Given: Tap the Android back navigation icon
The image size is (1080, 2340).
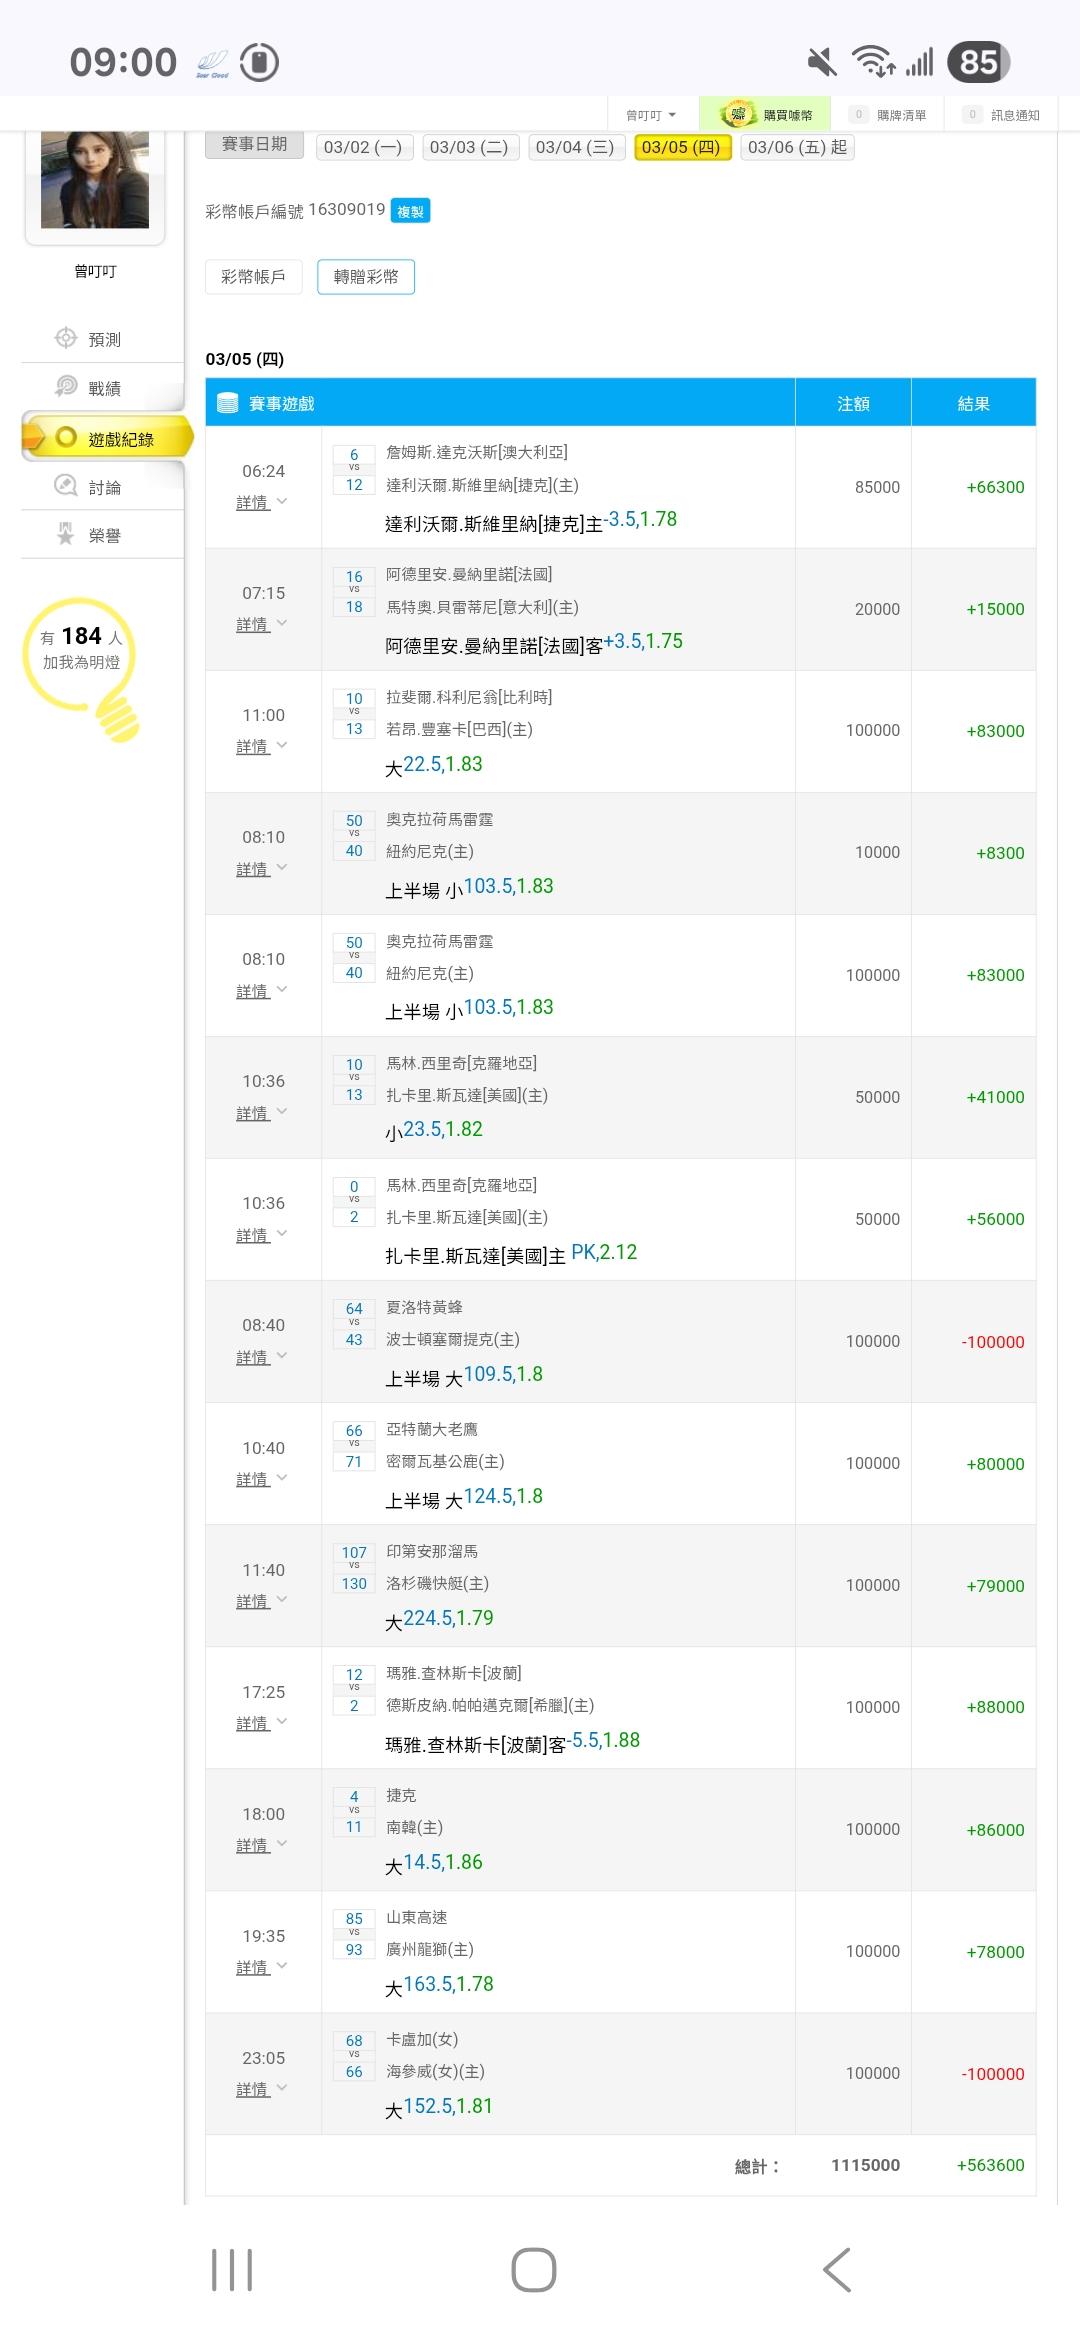Looking at the screenshot, I should point(837,2270).
